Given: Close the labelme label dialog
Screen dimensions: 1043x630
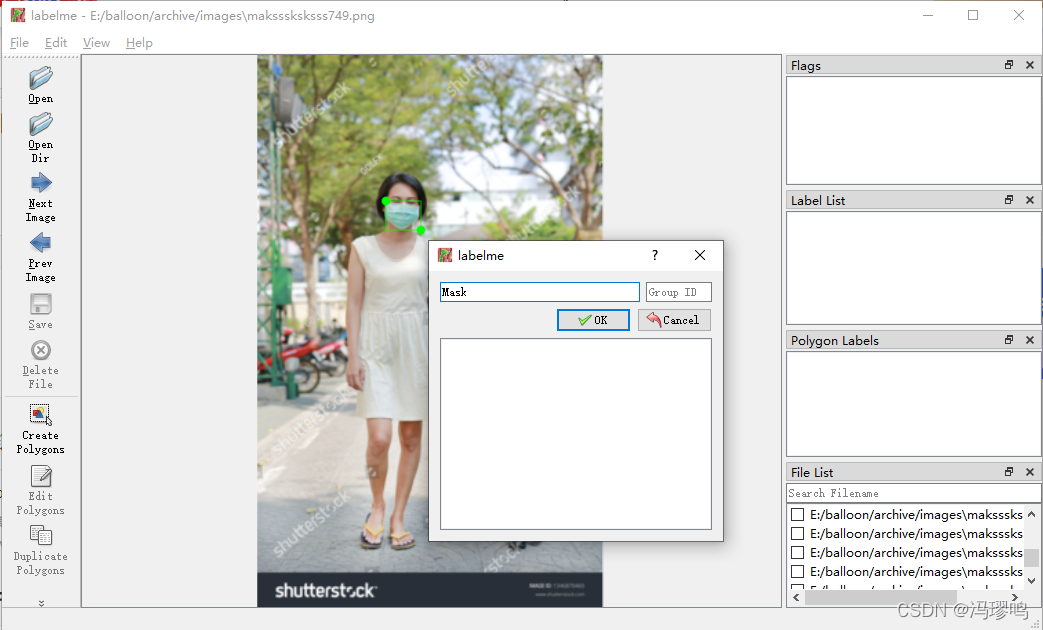Looking at the screenshot, I should click(700, 255).
